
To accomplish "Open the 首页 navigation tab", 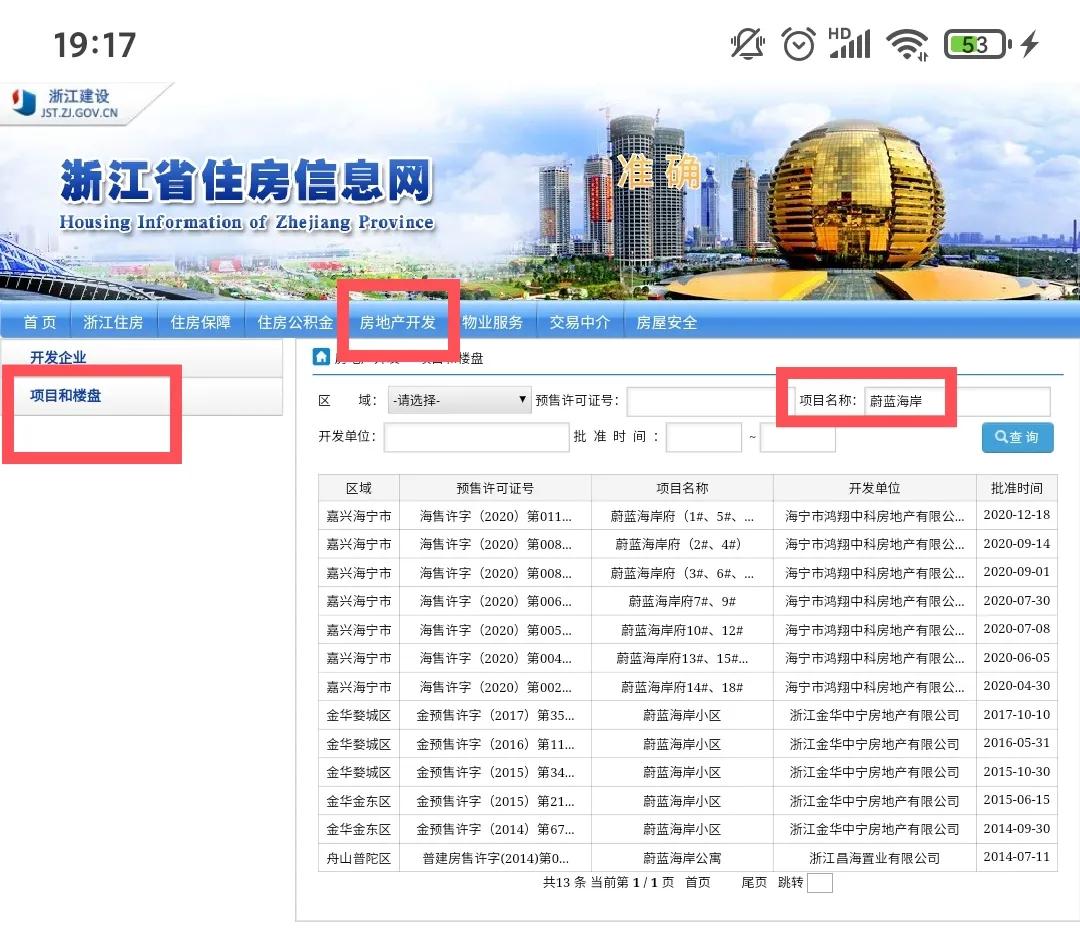I will (x=40, y=322).
